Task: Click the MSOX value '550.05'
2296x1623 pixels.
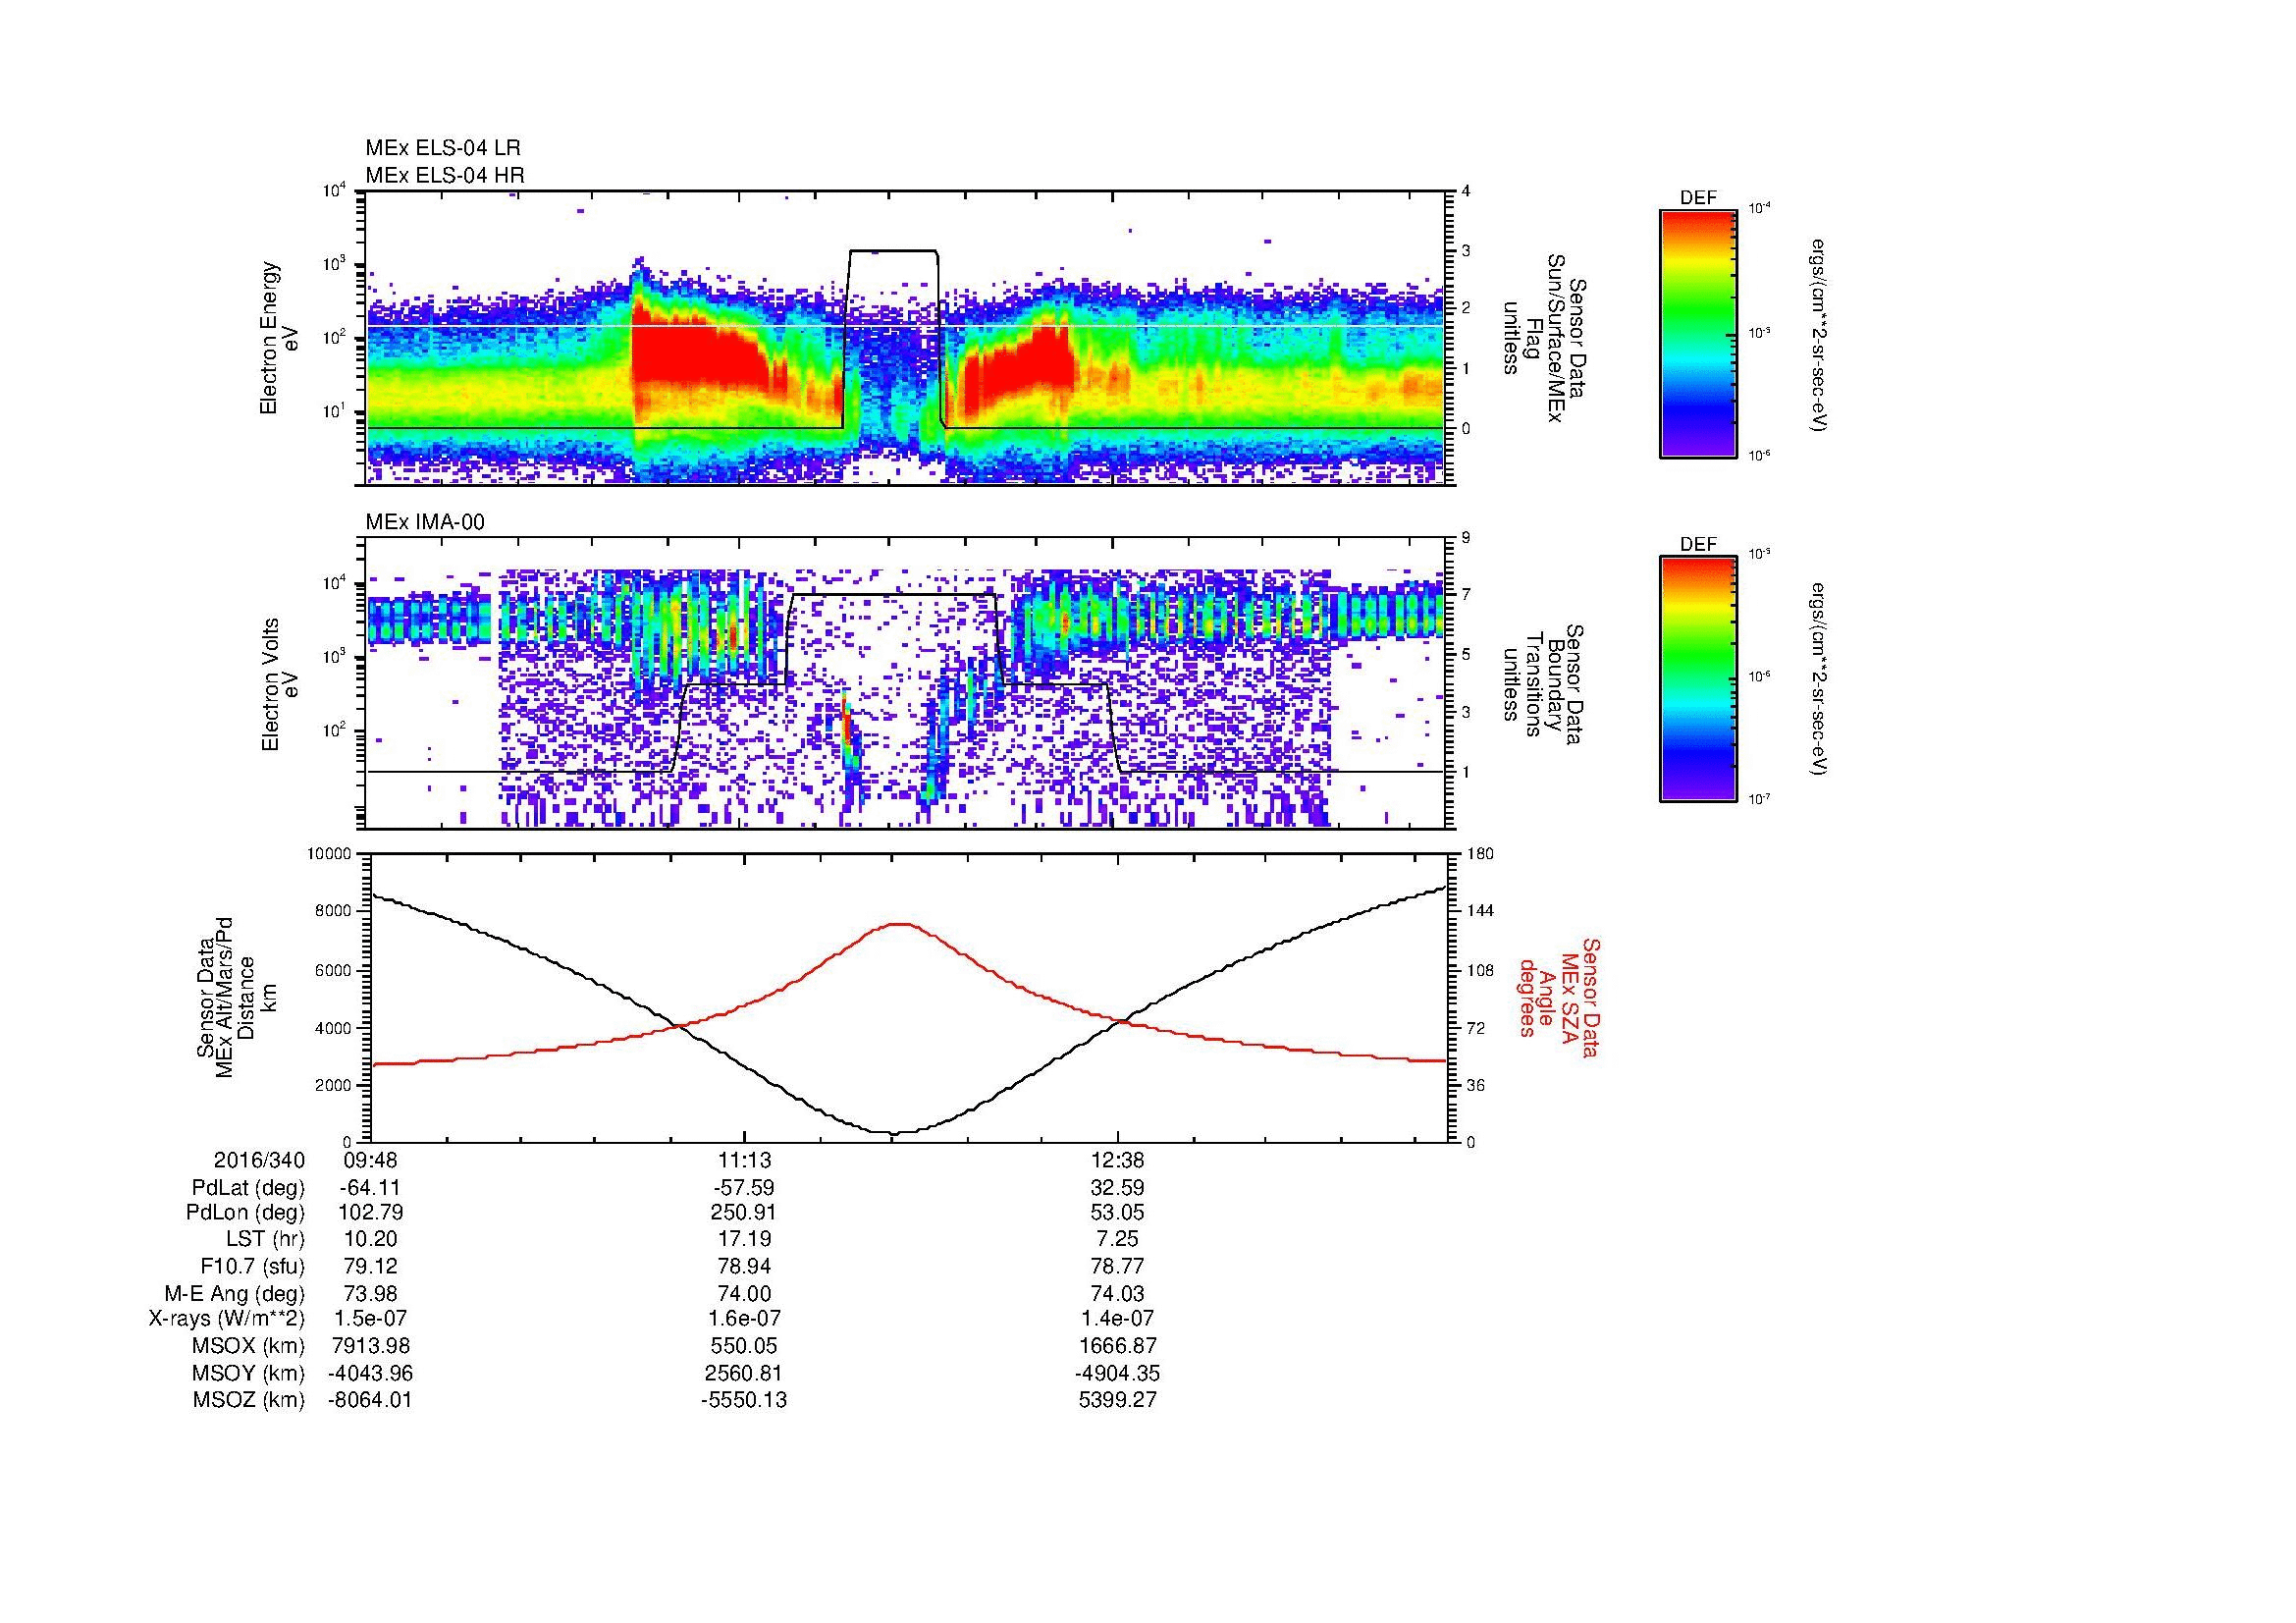Action: (x=744, y=1346)
